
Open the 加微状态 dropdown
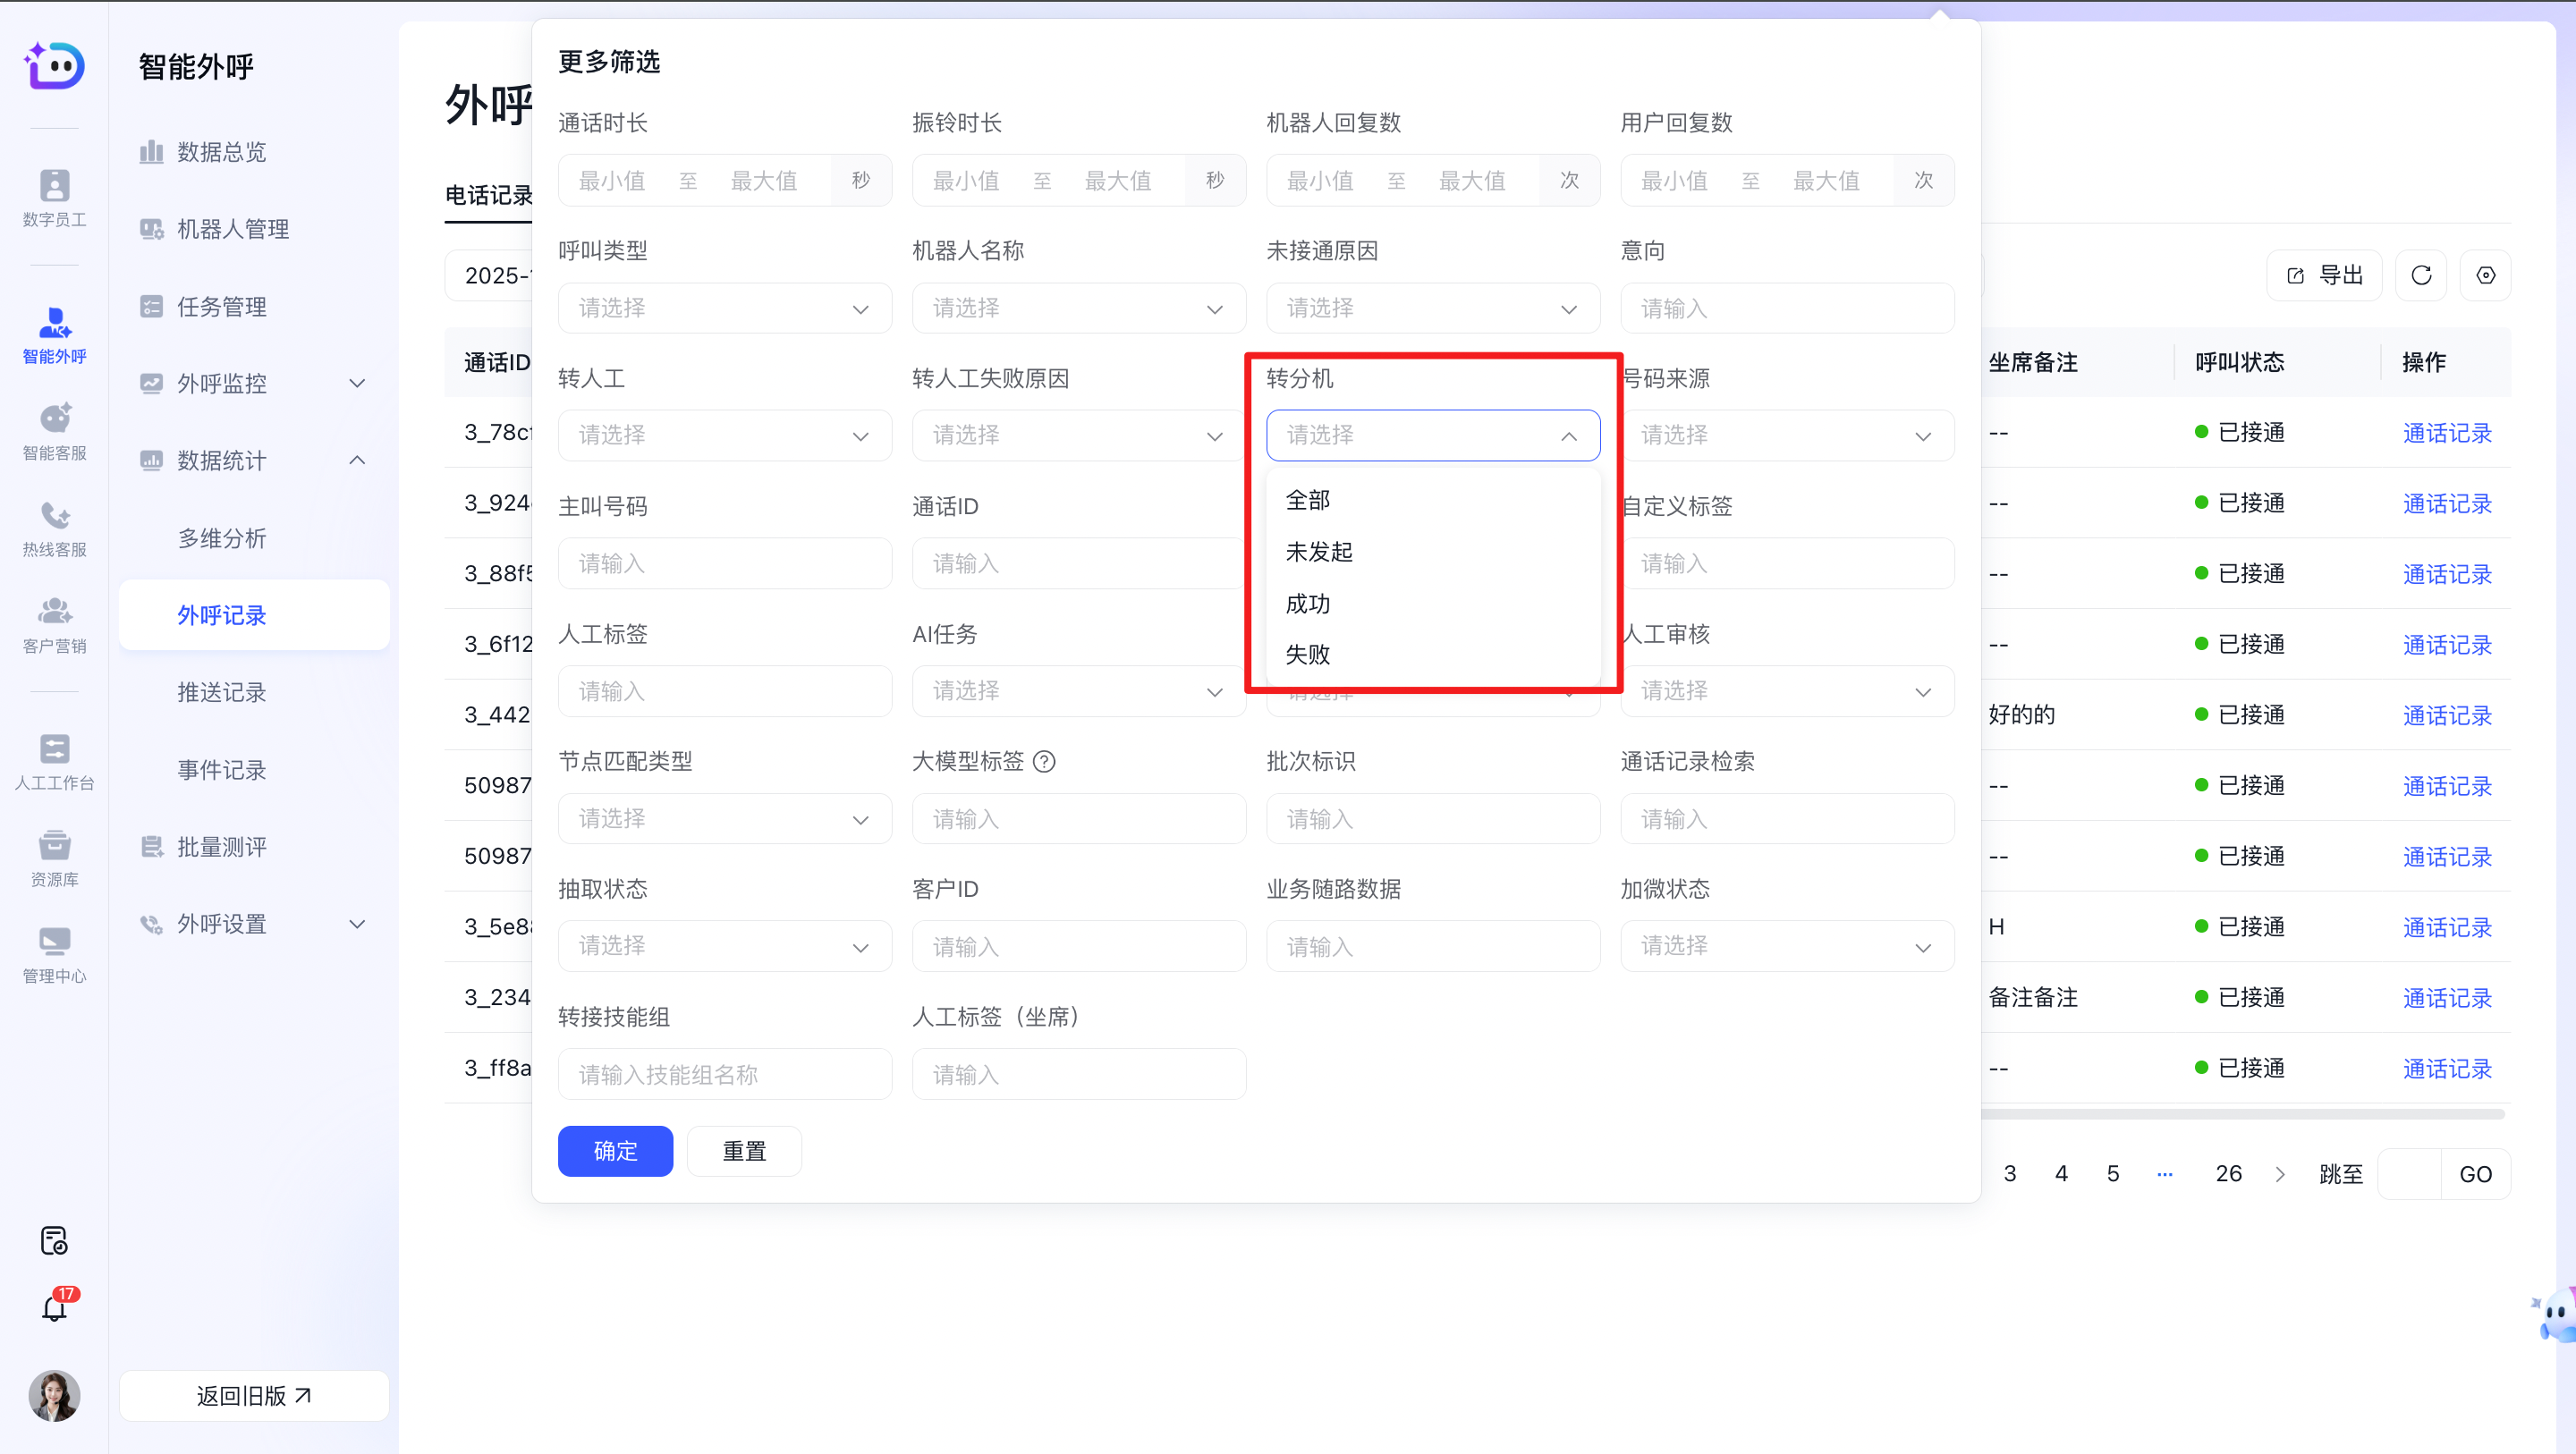click(1787, 946)
